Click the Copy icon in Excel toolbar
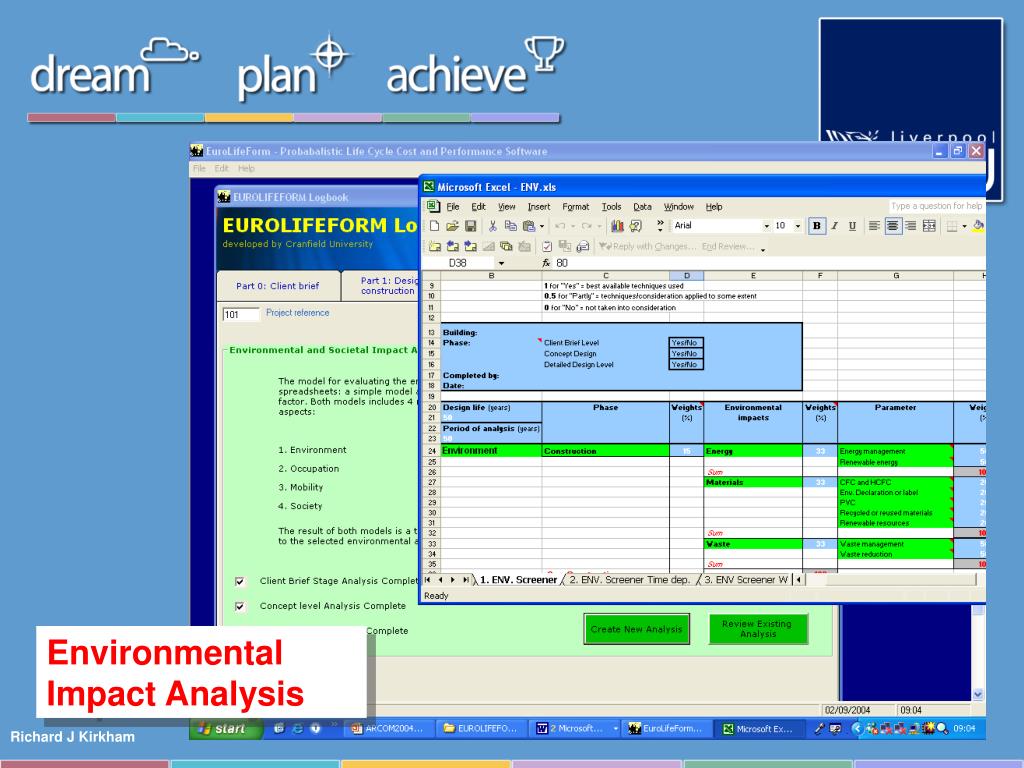 (511, 226)
